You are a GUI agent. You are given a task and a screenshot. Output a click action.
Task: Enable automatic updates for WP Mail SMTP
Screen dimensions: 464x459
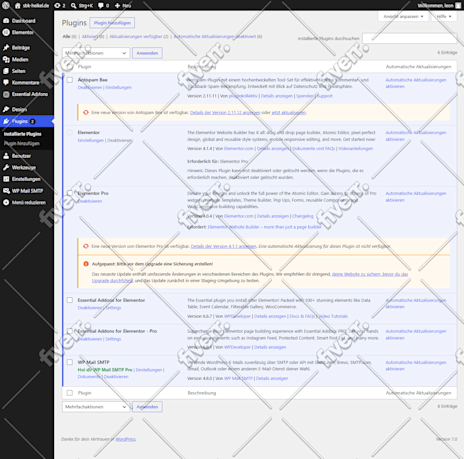pos(416,365)
